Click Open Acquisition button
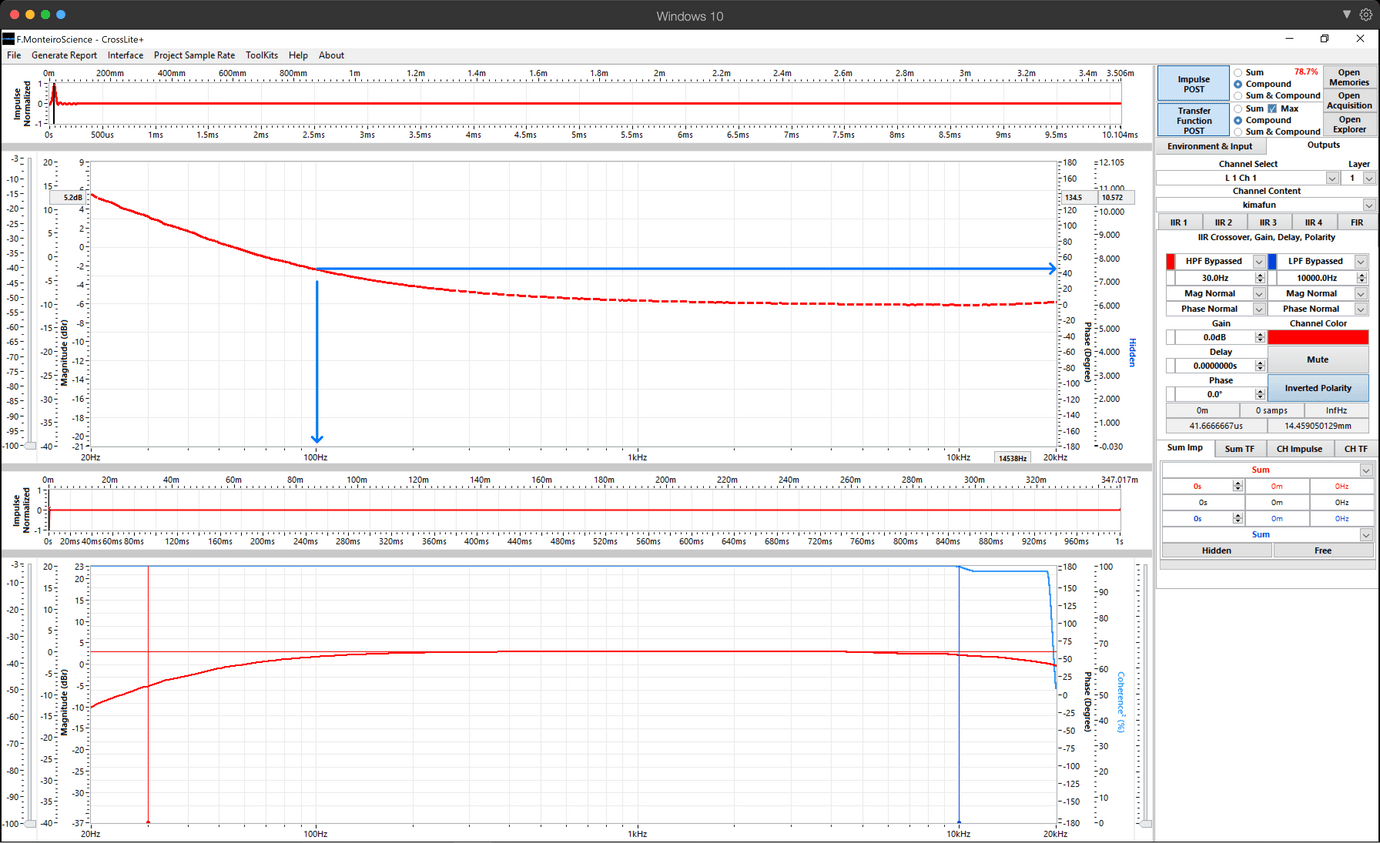Viewport: 1380px width, 843px height. click(x=1349, y=100)
